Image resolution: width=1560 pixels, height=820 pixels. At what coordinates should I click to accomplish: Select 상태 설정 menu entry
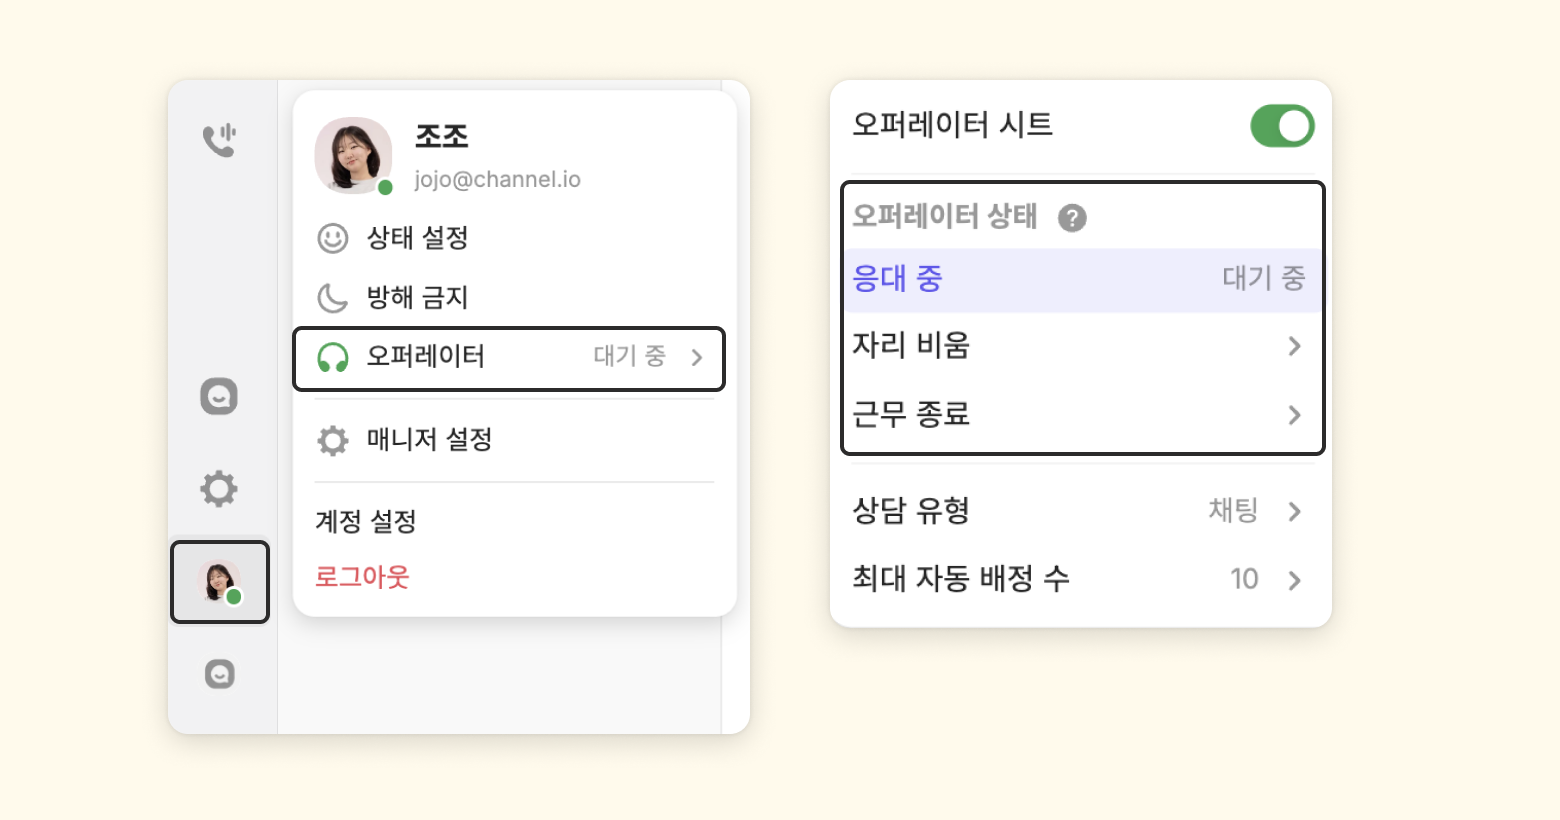pos(418,238)
